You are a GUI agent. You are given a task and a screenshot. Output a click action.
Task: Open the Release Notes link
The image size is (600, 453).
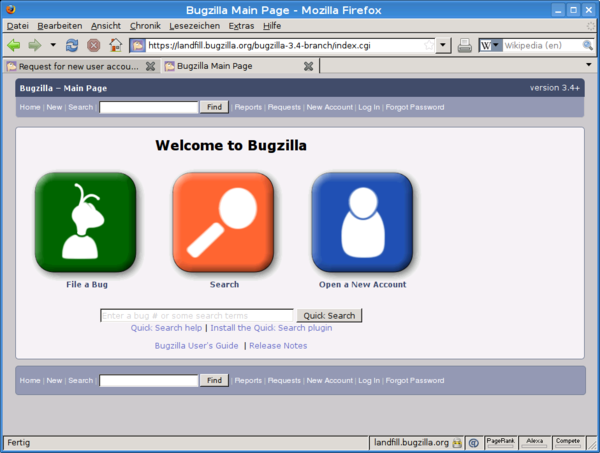[278, 345]
